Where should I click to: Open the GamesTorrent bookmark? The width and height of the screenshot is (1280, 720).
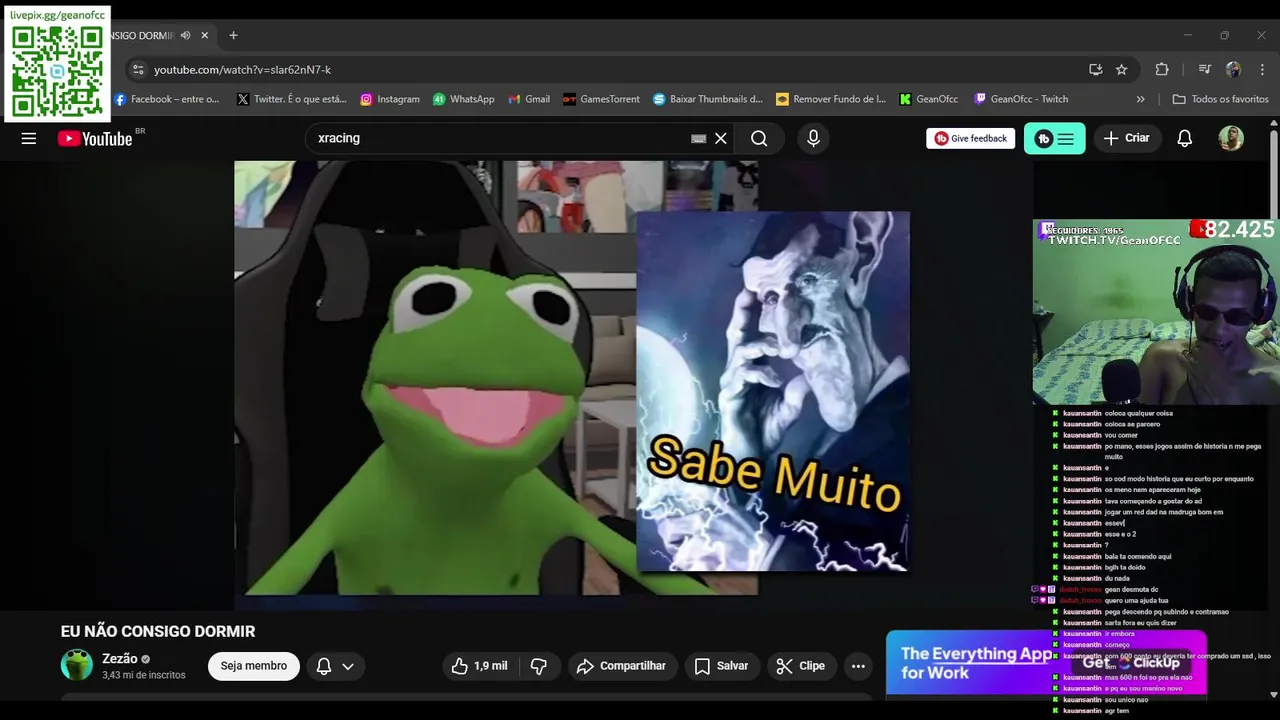click(601, 99)
